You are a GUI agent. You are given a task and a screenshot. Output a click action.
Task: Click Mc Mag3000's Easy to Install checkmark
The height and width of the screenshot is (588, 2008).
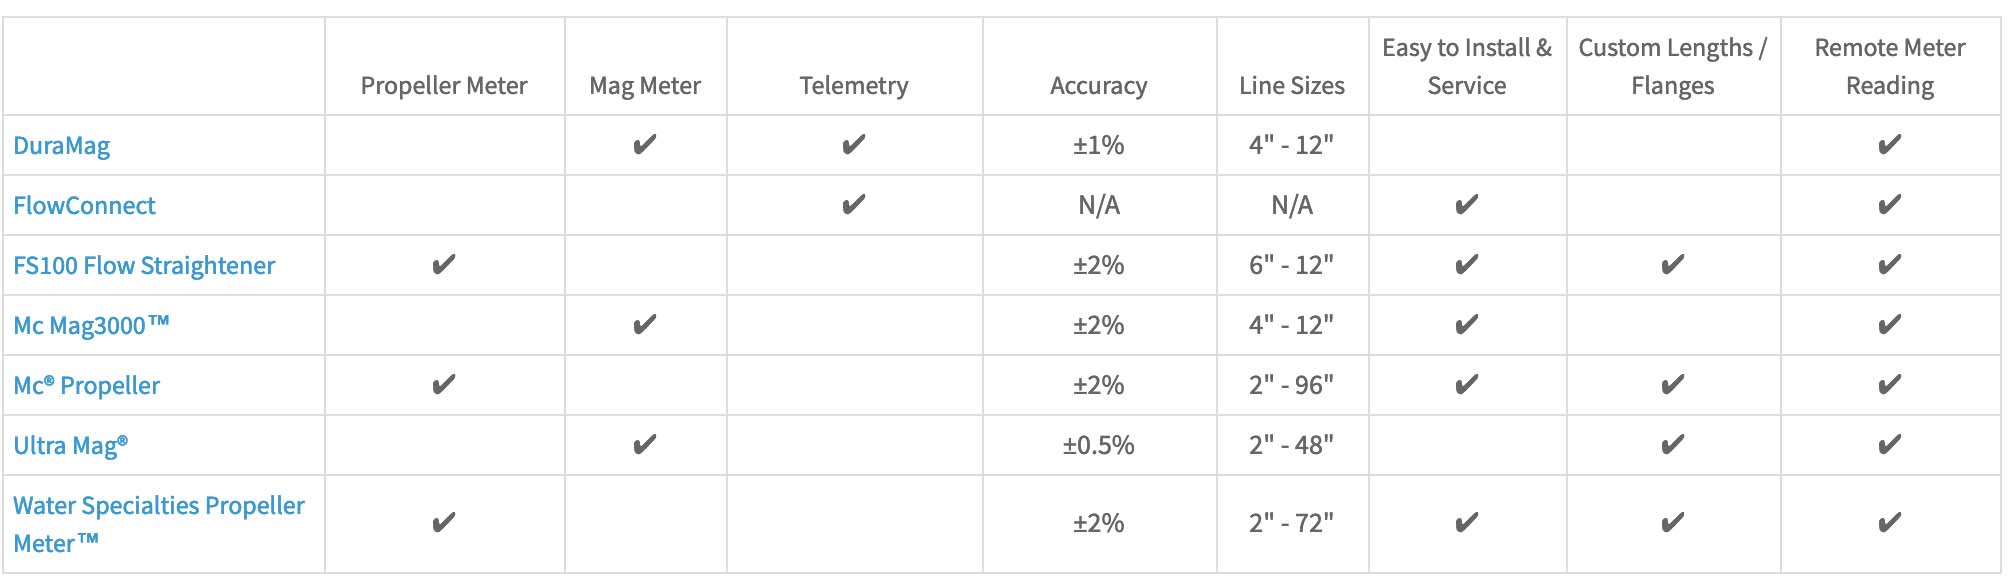pos(1467,325)
